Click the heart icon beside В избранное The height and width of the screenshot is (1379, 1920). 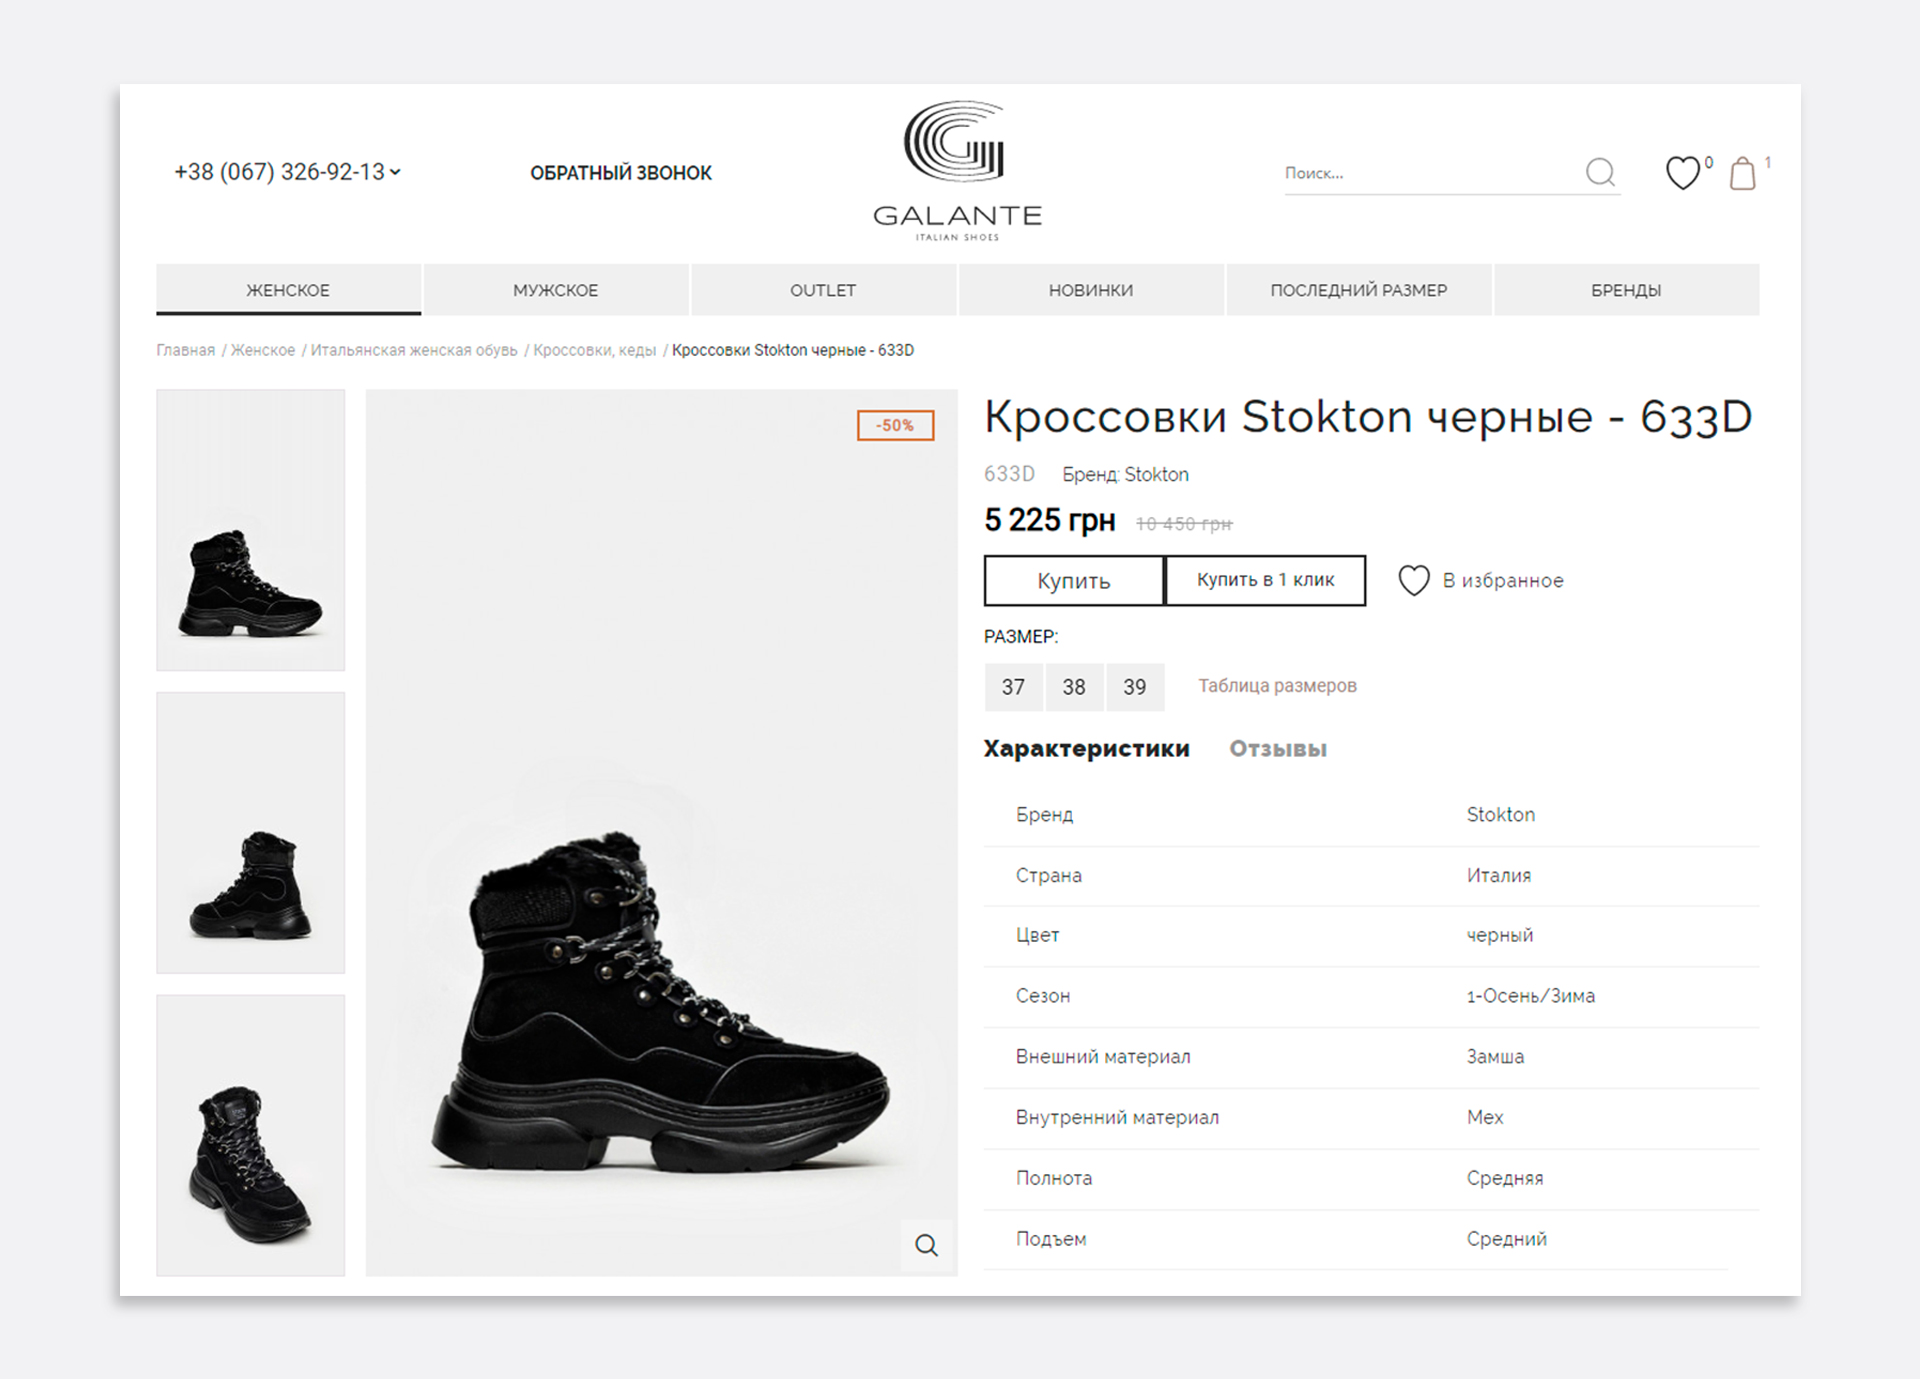(x=1413, y=581)
